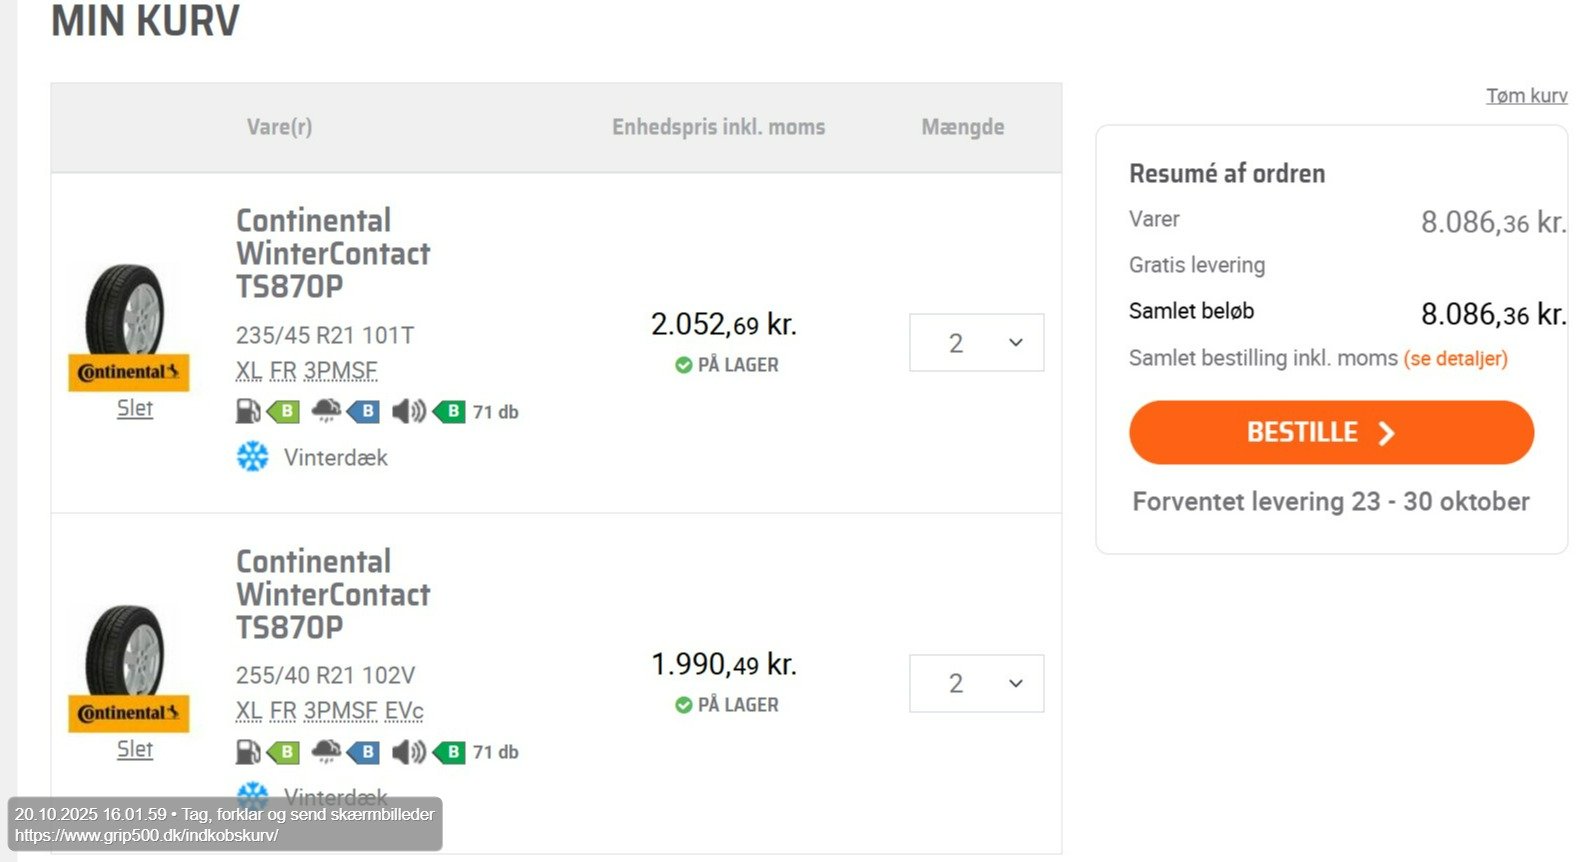This screenshot has width=1582, height=862.
Task: Click green PÅ LAGER checkmark for 255/40 tyre
Action: [684, 705]
